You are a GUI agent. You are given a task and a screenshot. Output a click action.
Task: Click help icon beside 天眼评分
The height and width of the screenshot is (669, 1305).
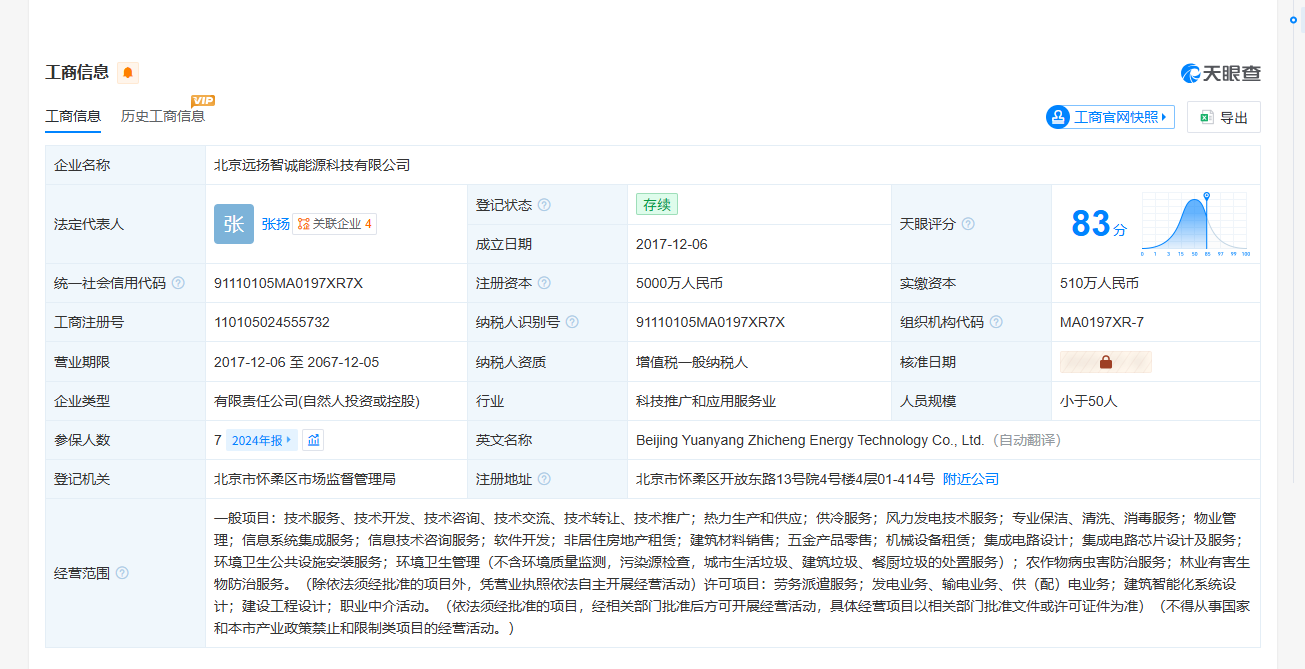[968, 225]
